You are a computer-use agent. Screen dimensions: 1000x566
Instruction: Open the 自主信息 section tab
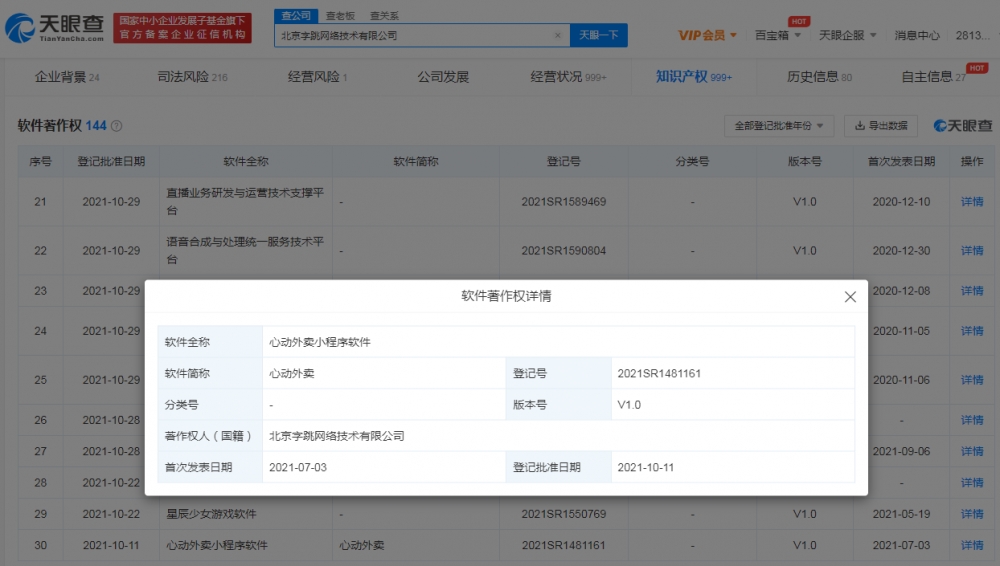[x=933, y=77]
